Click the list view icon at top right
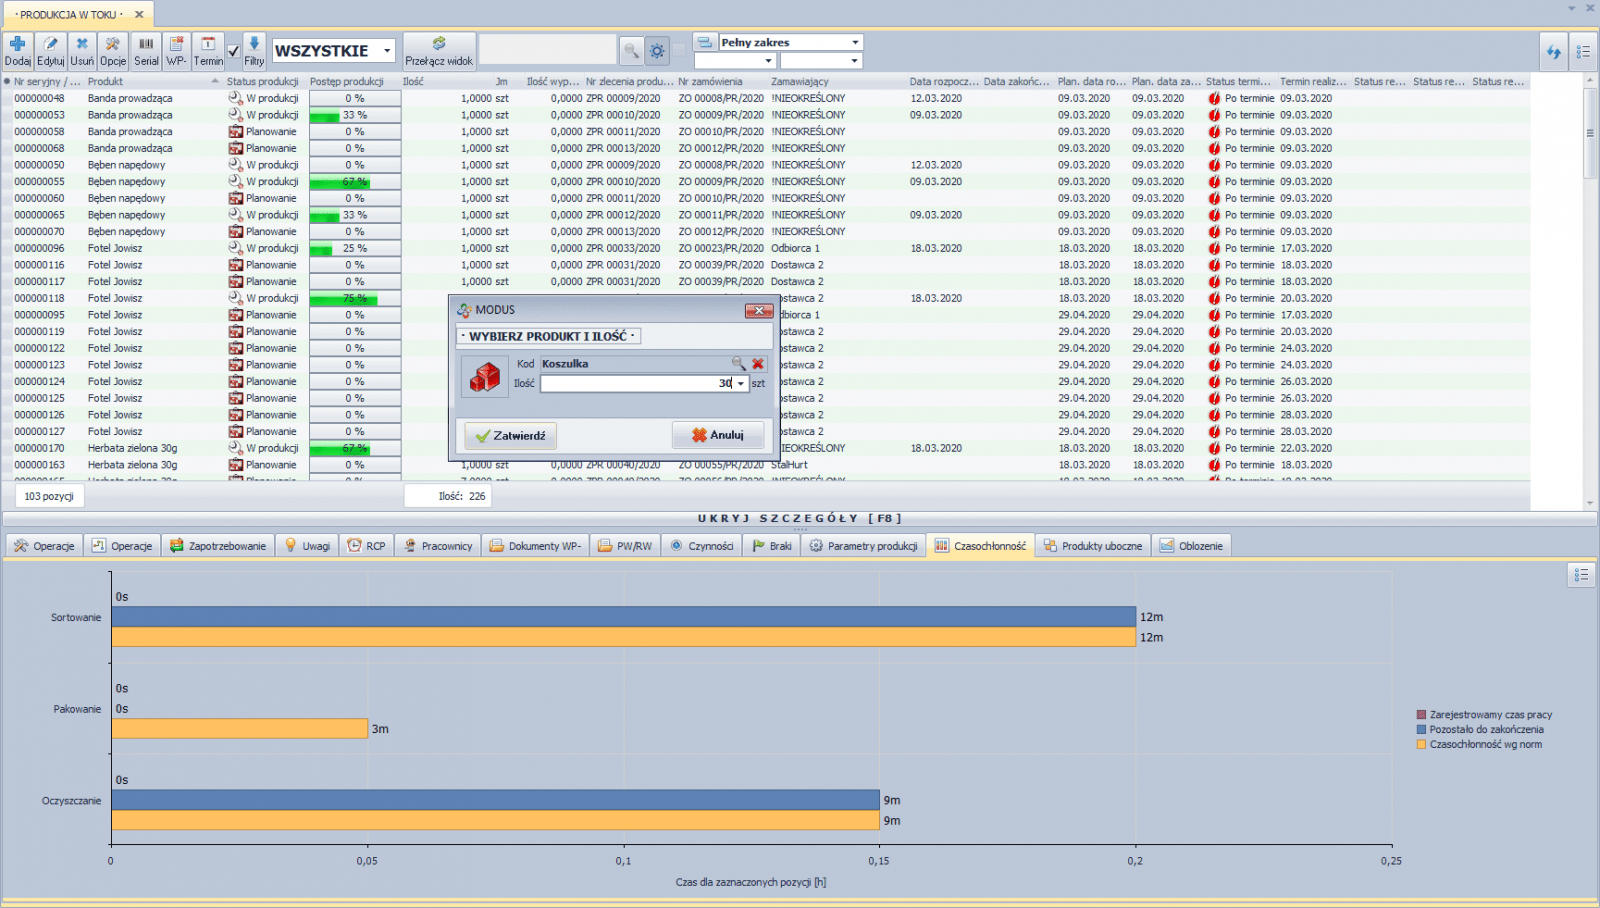 pos(1583,52)
